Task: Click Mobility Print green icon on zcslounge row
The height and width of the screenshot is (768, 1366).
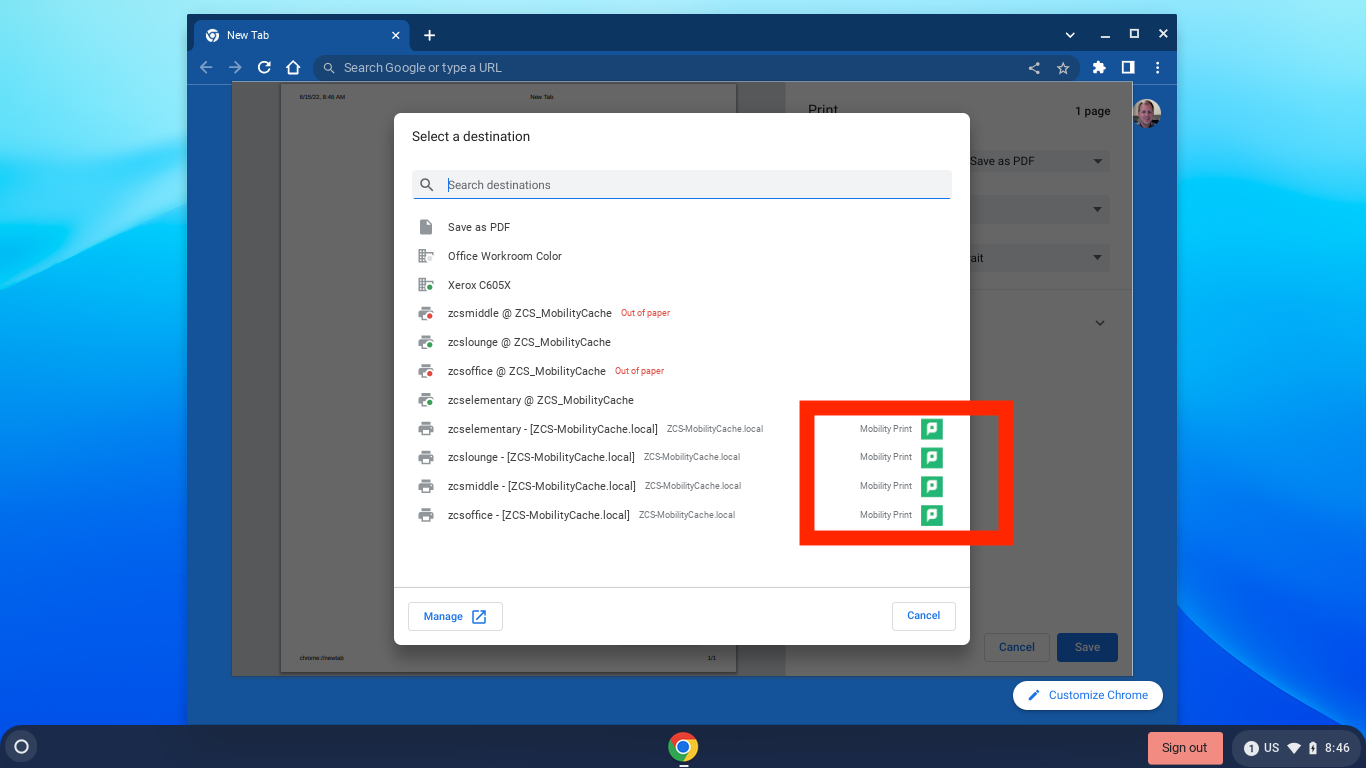Action: pyautogui.click(x=932, y=458)
